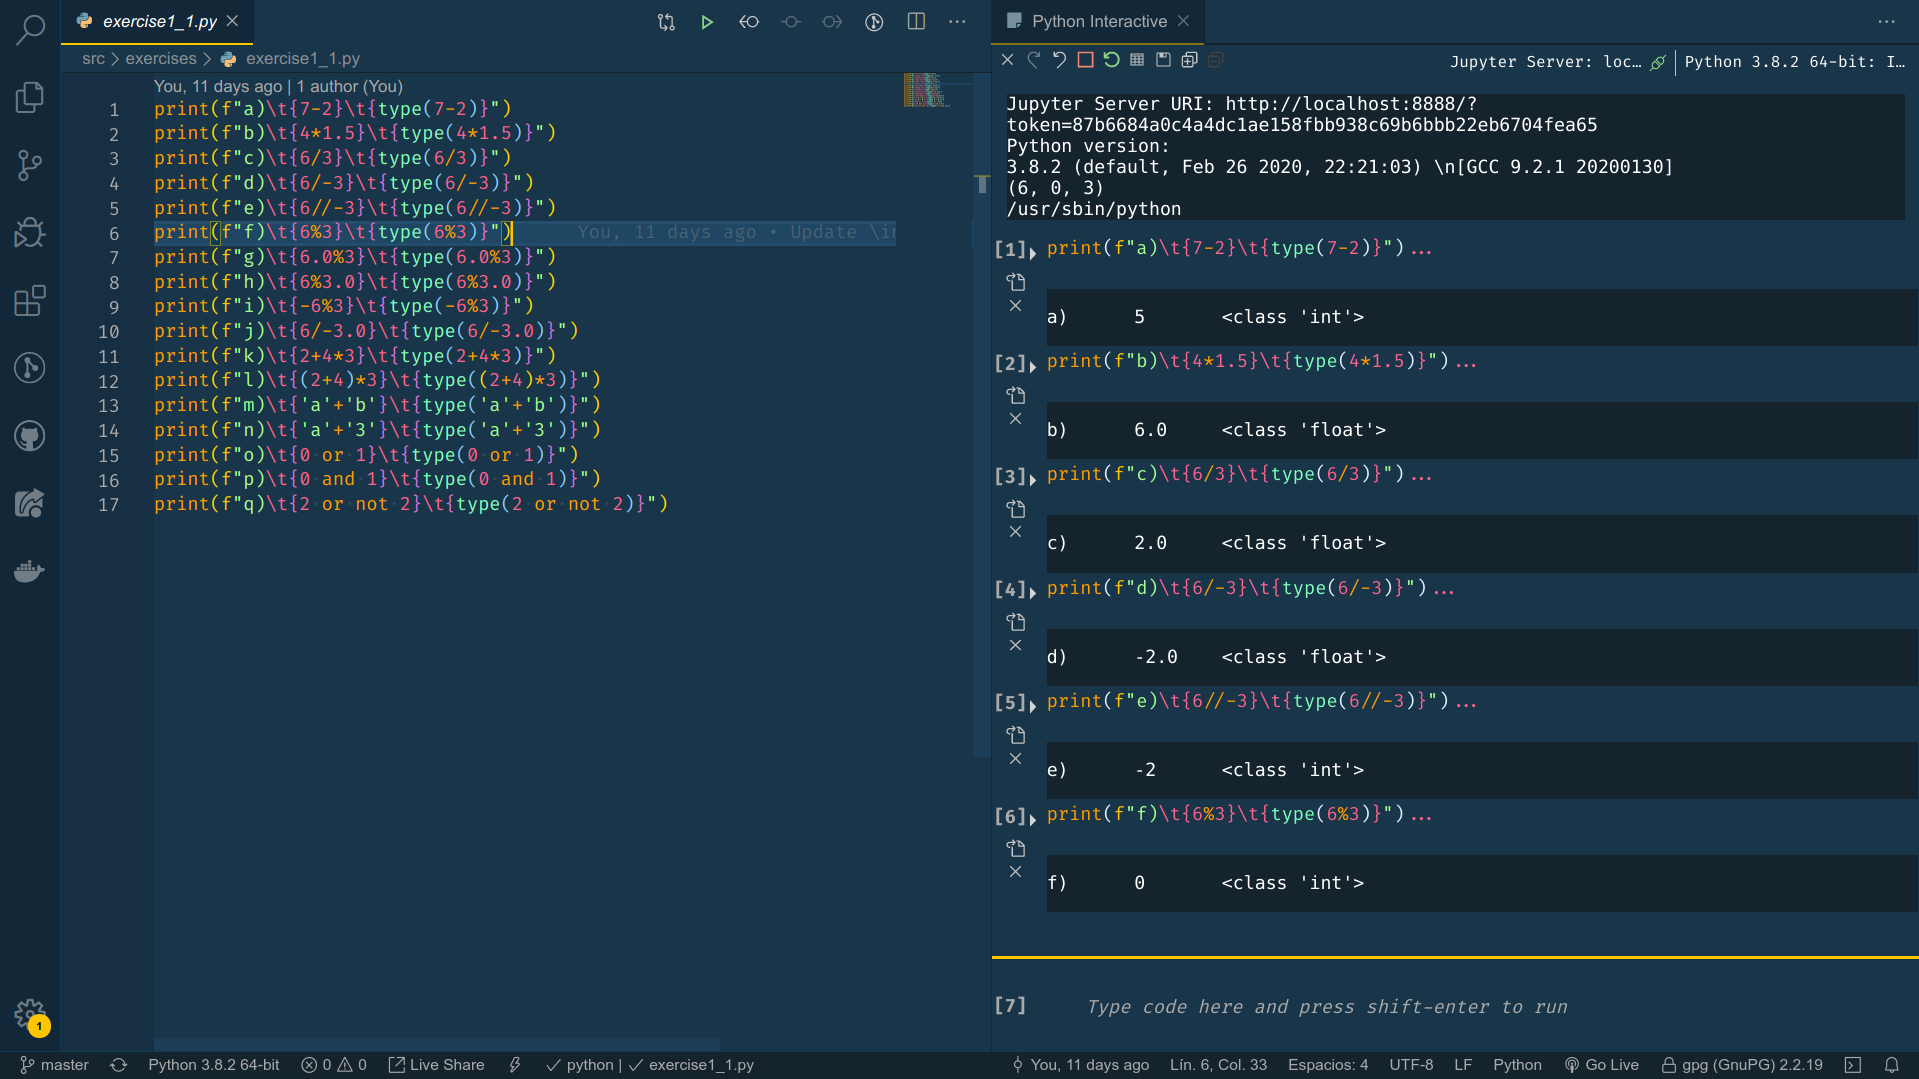
Task: Delete cell [3] with its X icon
Action: [x=1015, y=532]
